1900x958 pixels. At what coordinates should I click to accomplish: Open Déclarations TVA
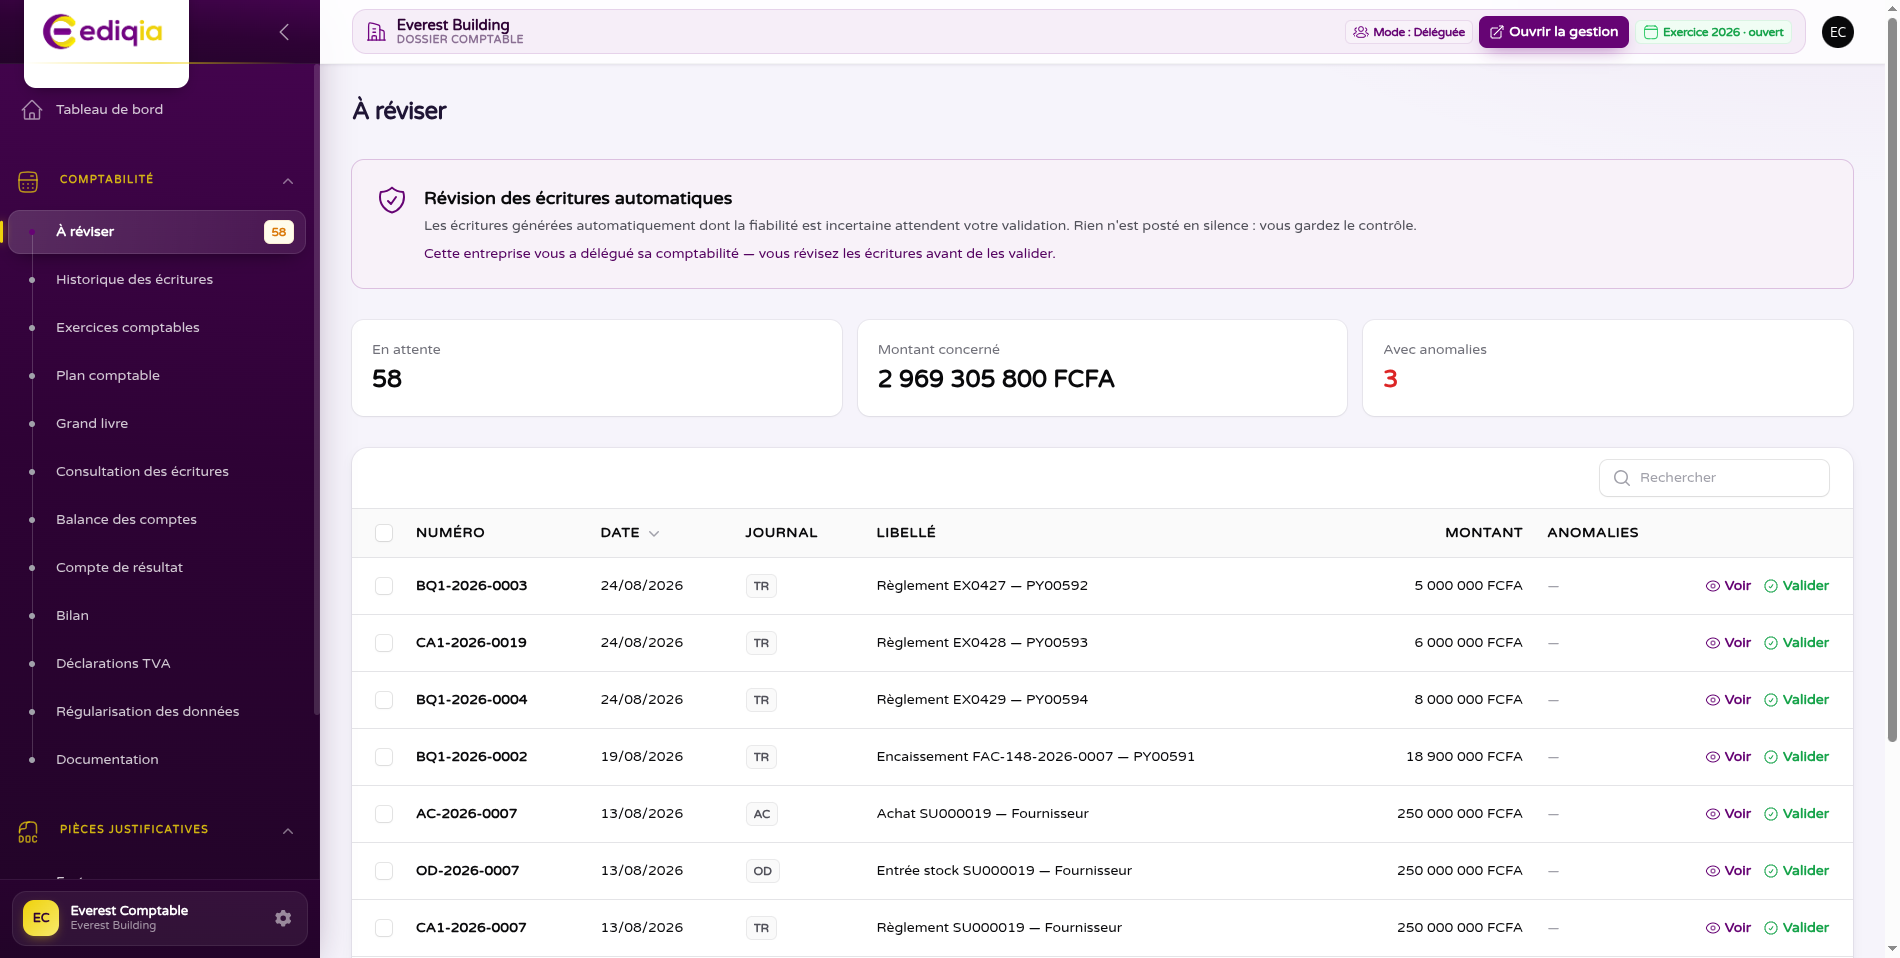coord(113,664)
